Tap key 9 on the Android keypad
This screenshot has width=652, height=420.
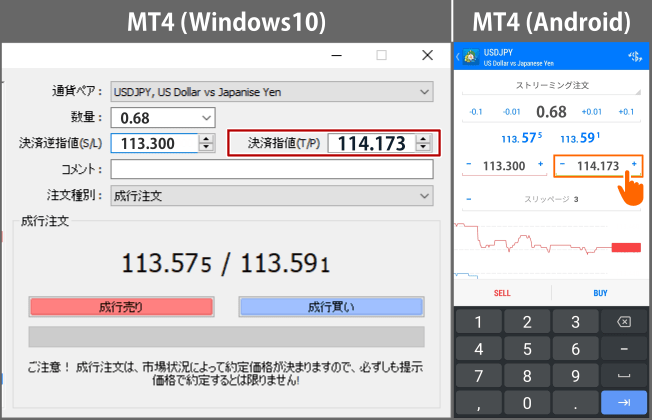pyautogui.click(x=575, y=376)
